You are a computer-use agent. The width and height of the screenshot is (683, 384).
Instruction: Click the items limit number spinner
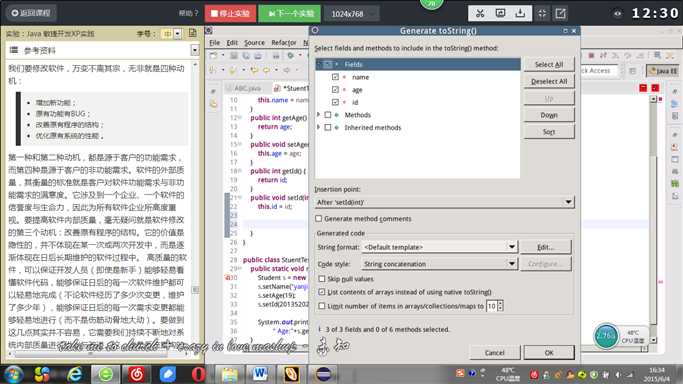[x=494, y=306]
